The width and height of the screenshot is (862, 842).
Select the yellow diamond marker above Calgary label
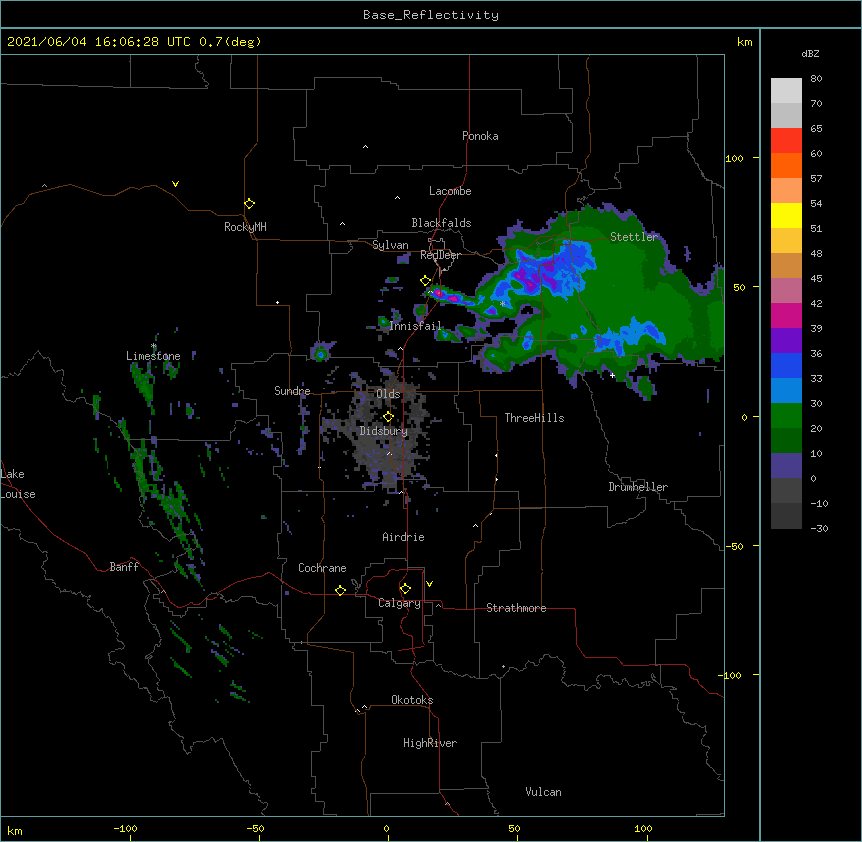click(x=405, y=589)
